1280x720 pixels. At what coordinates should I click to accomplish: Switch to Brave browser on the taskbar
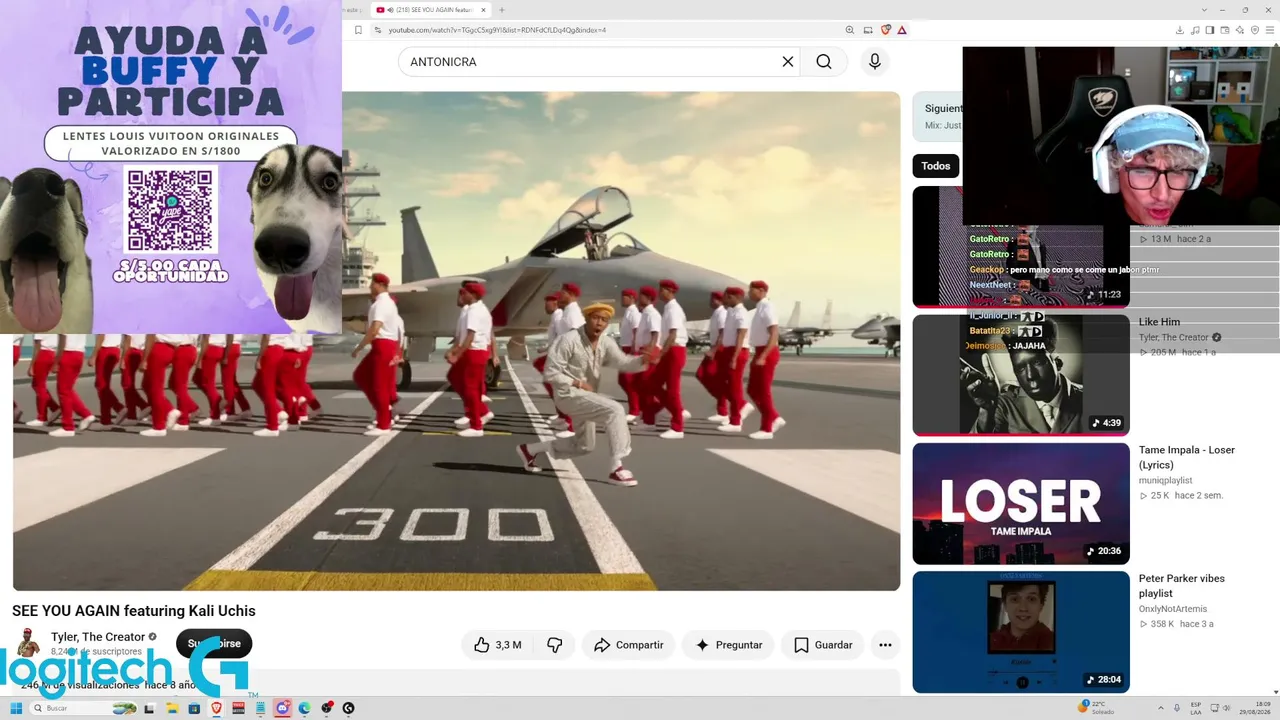pos(216,708)
